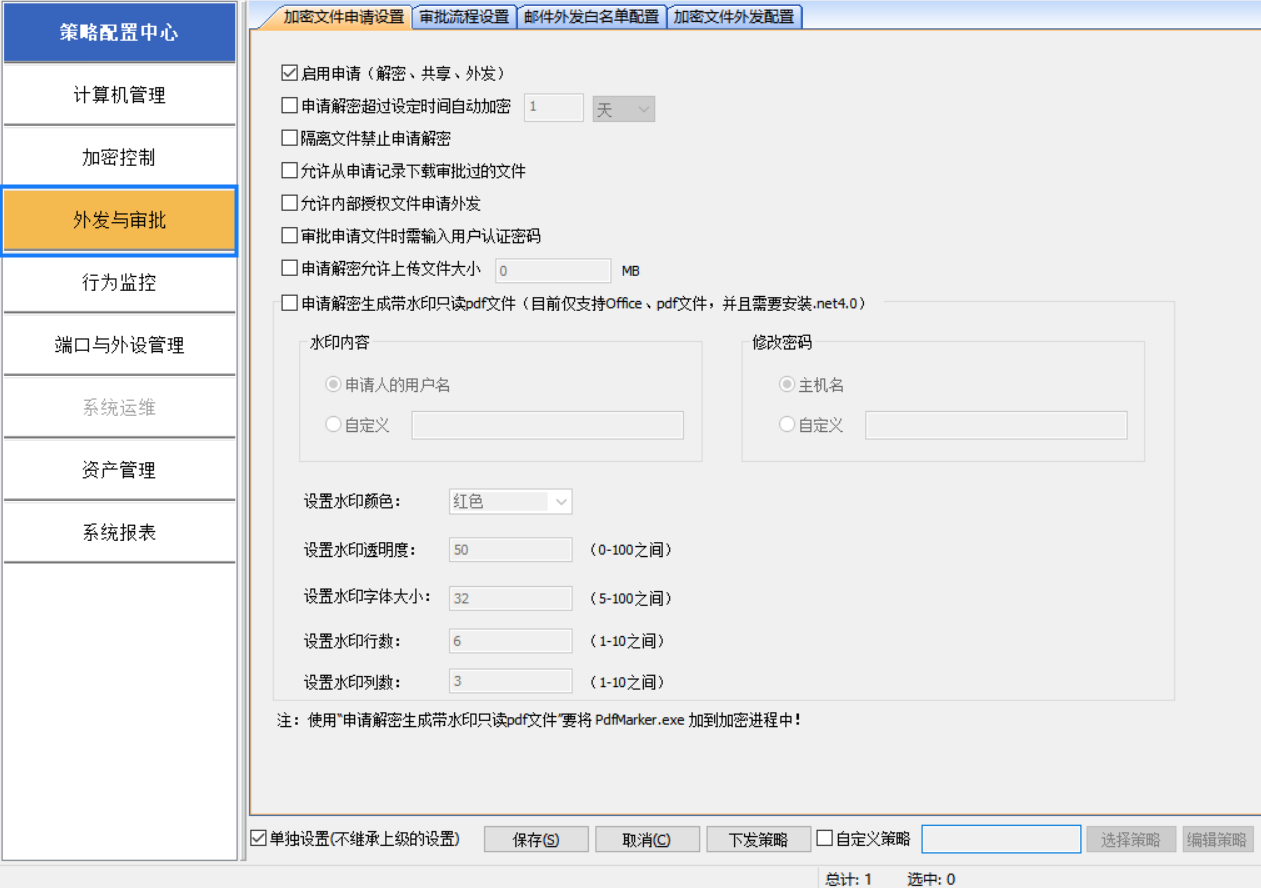The height and width of the screenshot is (888, 1261).
Task: Click the policy name field beside 自定义策略
Action: pos(1000,838)
